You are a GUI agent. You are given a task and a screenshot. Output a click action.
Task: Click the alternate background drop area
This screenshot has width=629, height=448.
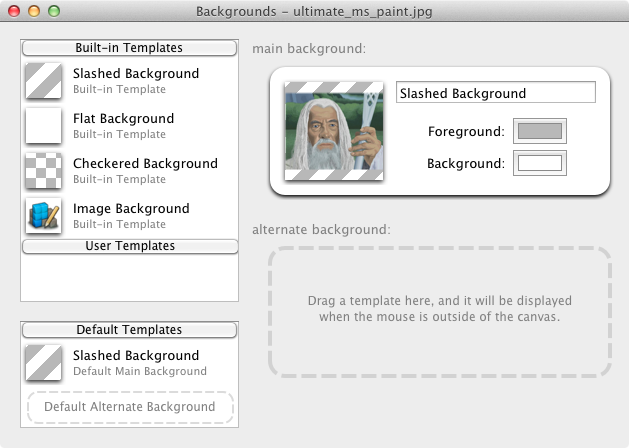[x=440, y=312]
